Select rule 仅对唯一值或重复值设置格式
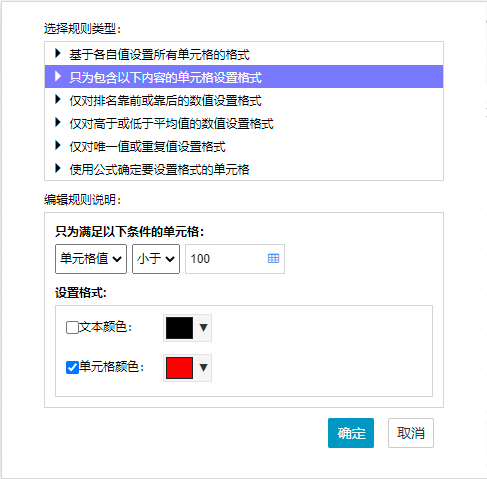 tap(244, 146)
